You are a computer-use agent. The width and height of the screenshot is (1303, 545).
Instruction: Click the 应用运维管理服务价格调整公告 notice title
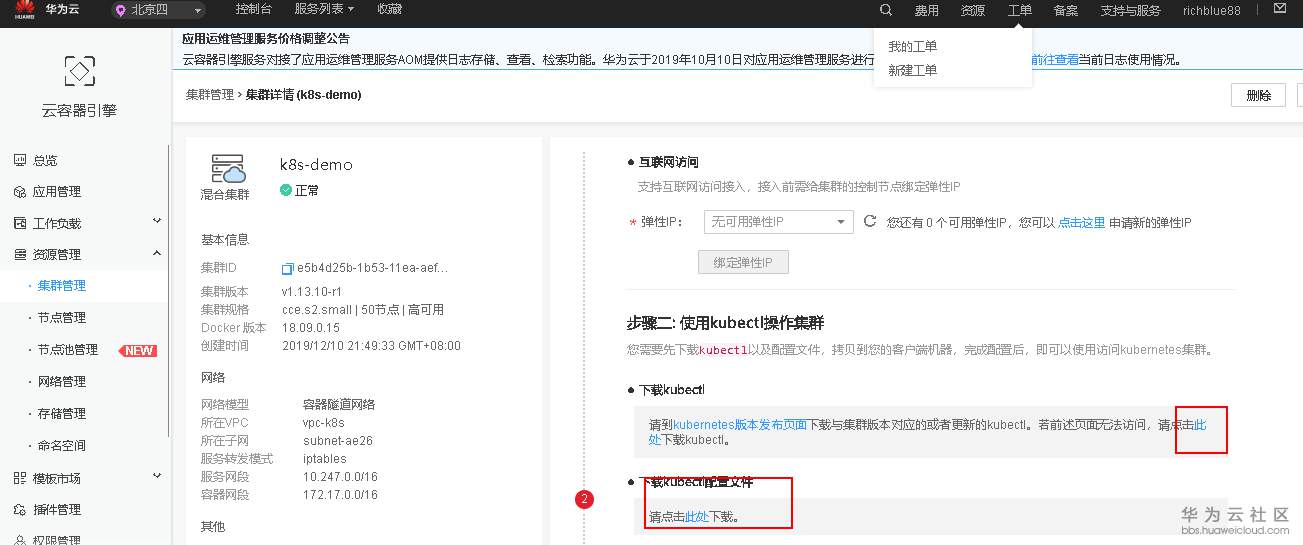266,38
